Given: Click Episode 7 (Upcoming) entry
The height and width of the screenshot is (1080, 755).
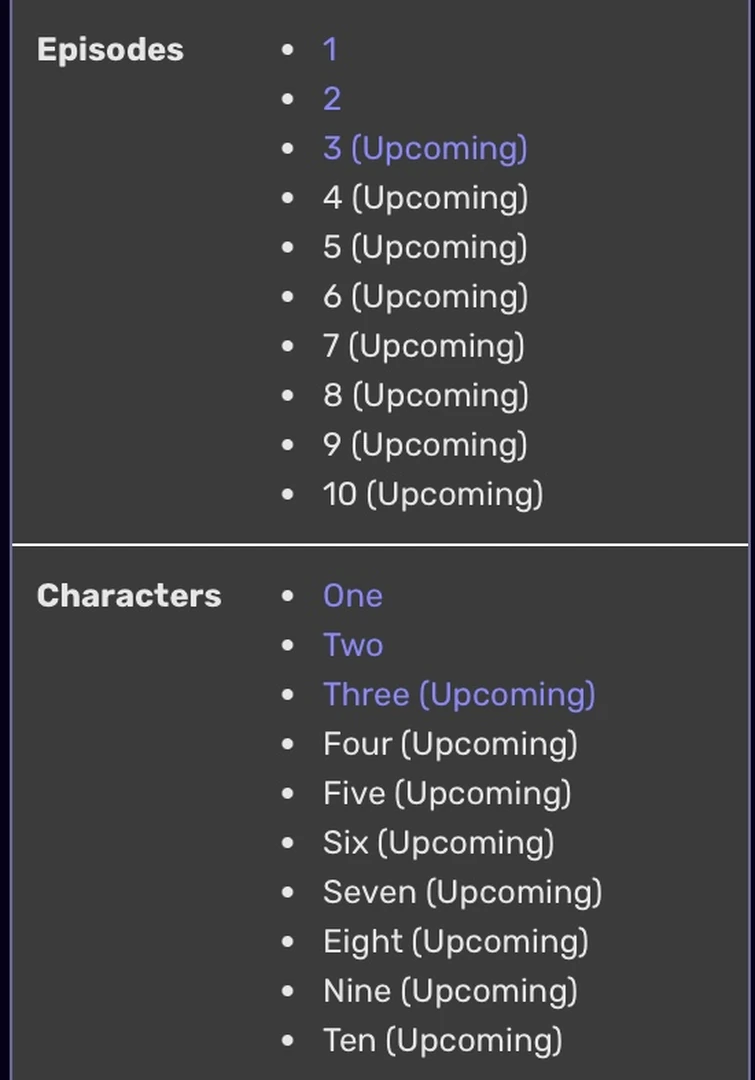Looking at the screenshot, I should pos(424,346).
